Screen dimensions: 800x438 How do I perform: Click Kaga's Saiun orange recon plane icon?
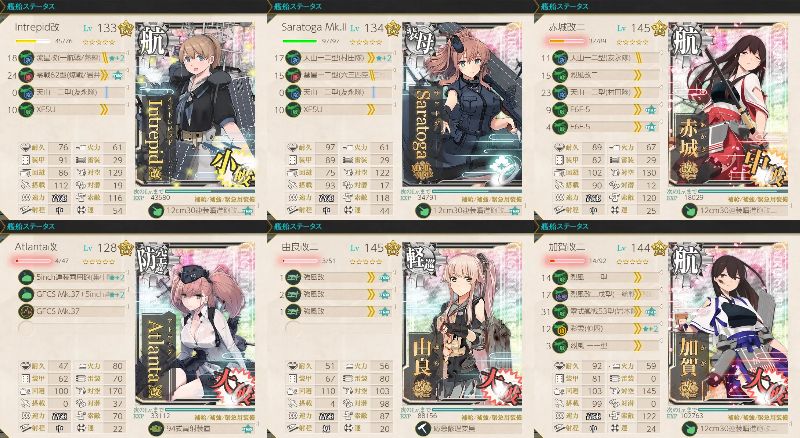click(560, 329)
